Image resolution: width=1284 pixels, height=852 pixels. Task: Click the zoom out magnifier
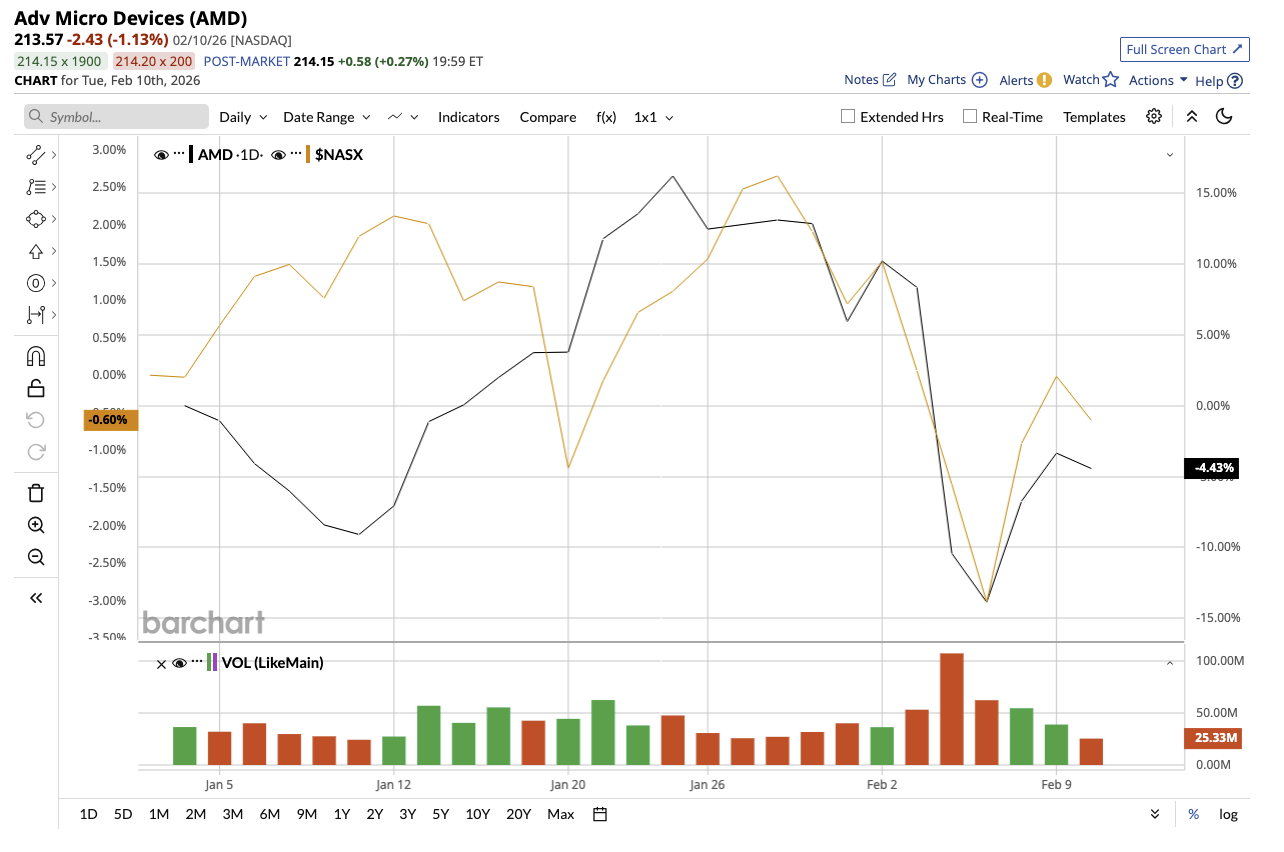pos(36,557)
